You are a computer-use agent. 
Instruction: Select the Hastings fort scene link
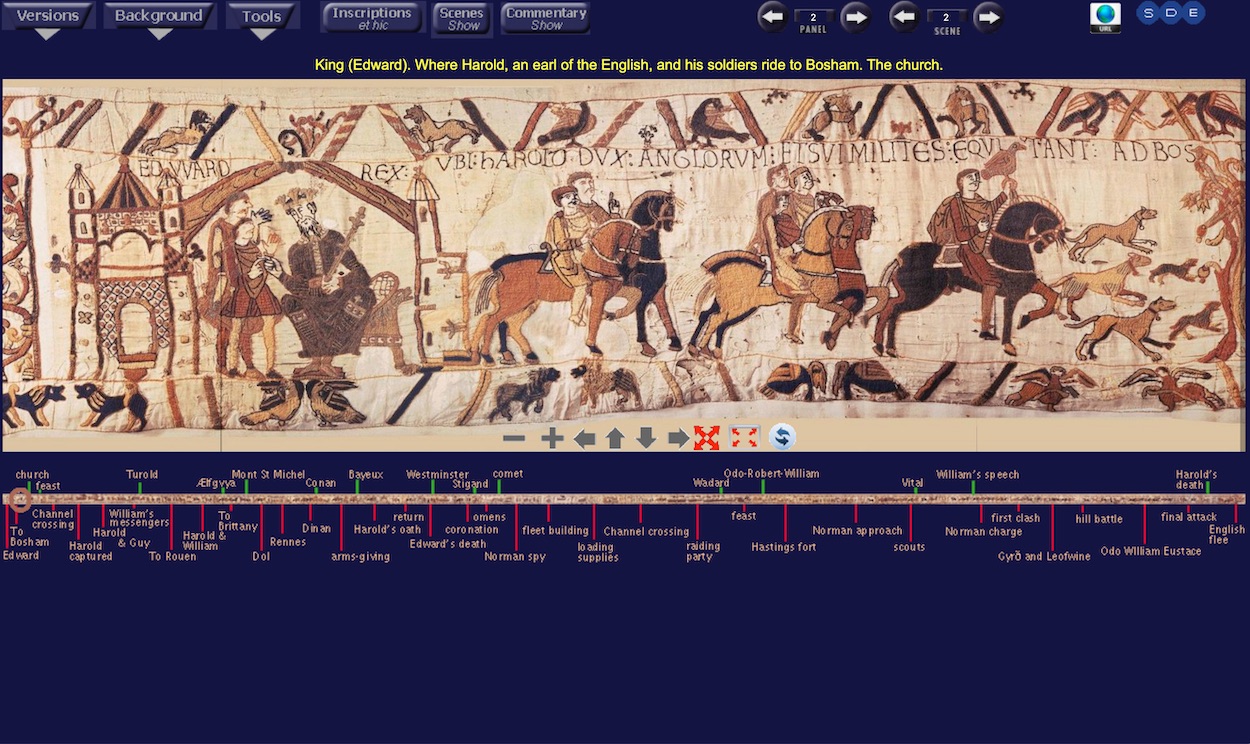point(784,547)
